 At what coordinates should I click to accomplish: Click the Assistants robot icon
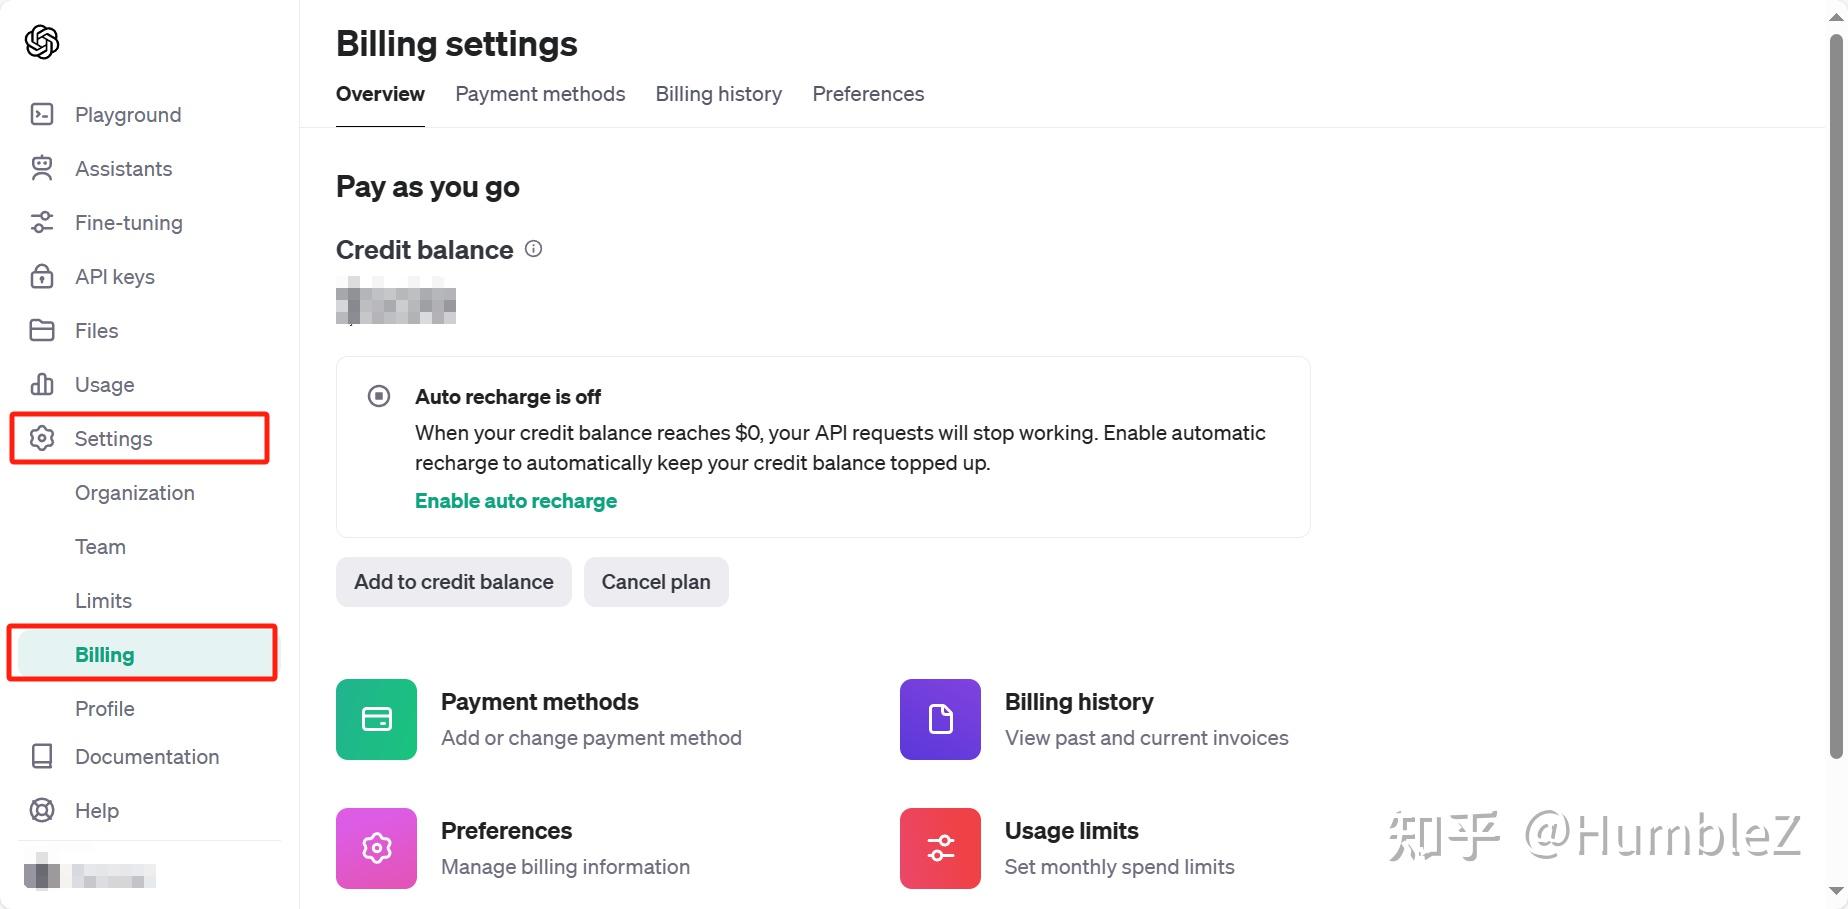pos(42,169)
